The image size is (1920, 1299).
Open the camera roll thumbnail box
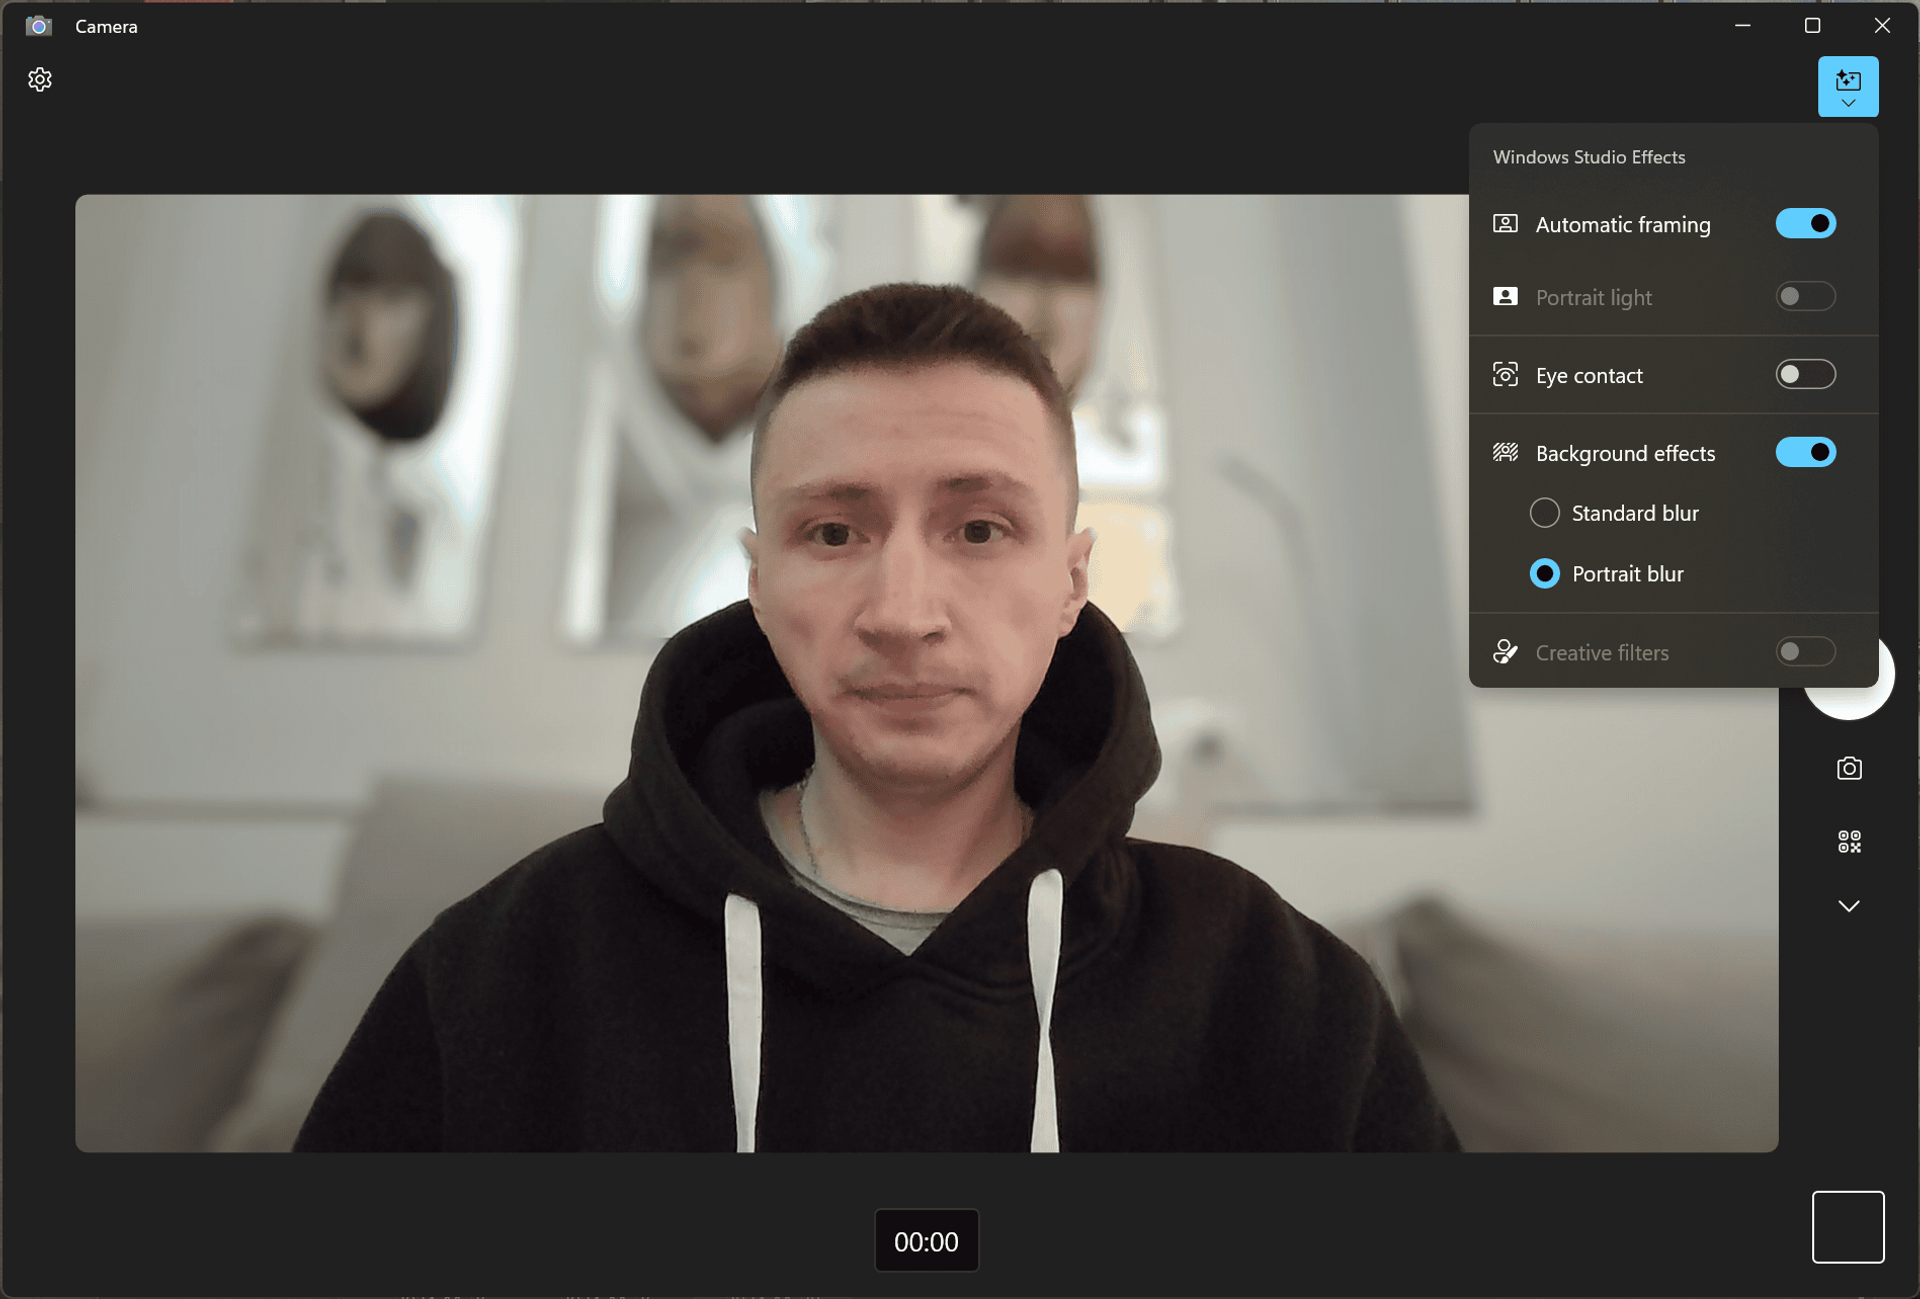pos(1847,1227)
